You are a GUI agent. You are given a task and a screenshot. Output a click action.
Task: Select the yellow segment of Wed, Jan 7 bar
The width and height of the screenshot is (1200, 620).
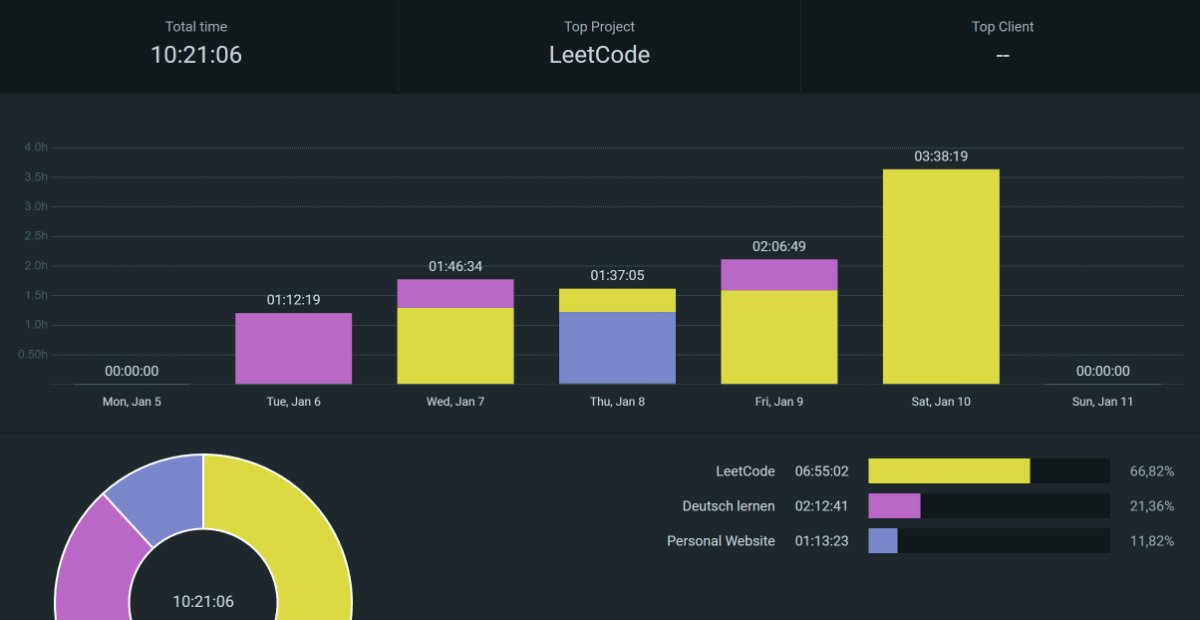point(455,345)
